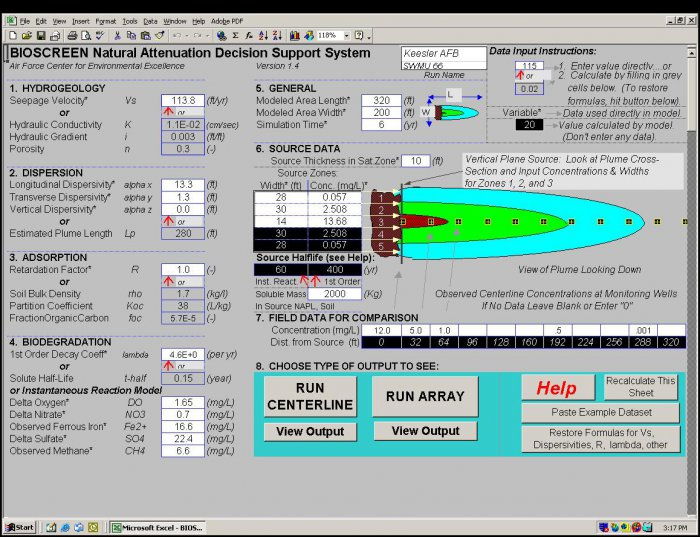Image resolution: width=700 pixels, height=537 pixels.
Task: Click the Drawing toolbar icon
Action: pos(309,36)
